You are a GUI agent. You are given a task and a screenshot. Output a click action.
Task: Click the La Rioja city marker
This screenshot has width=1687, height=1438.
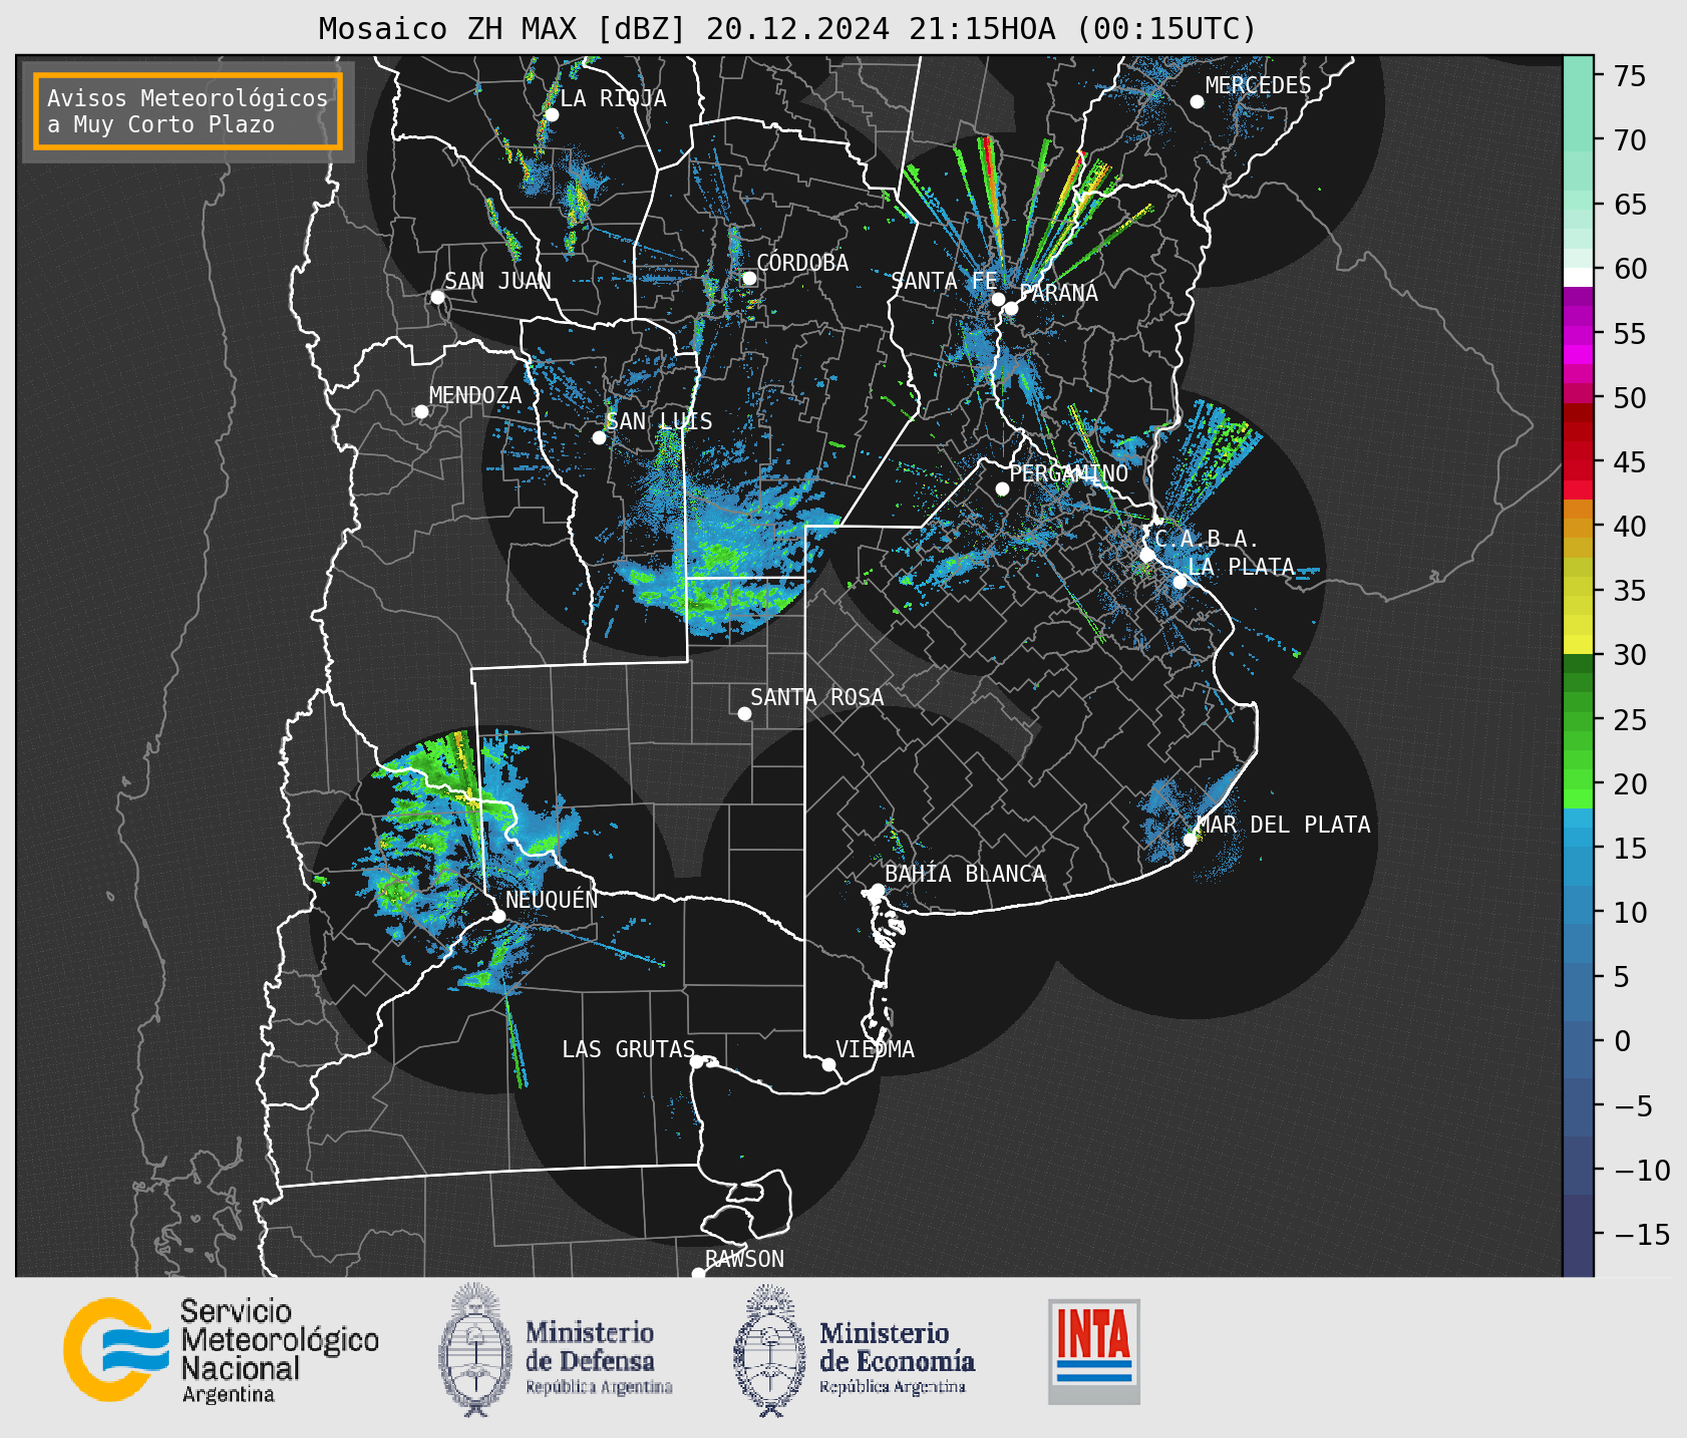tap(552, 115)
